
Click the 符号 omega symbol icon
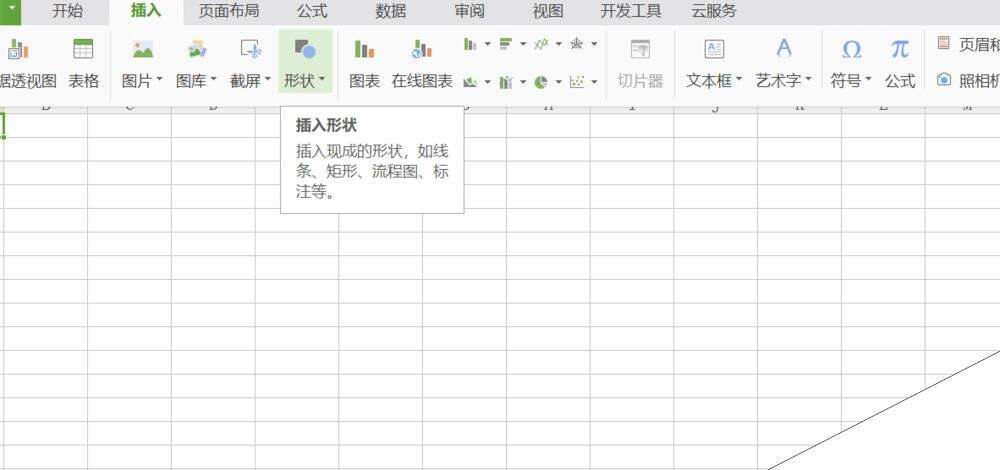[x=851, y=49]
